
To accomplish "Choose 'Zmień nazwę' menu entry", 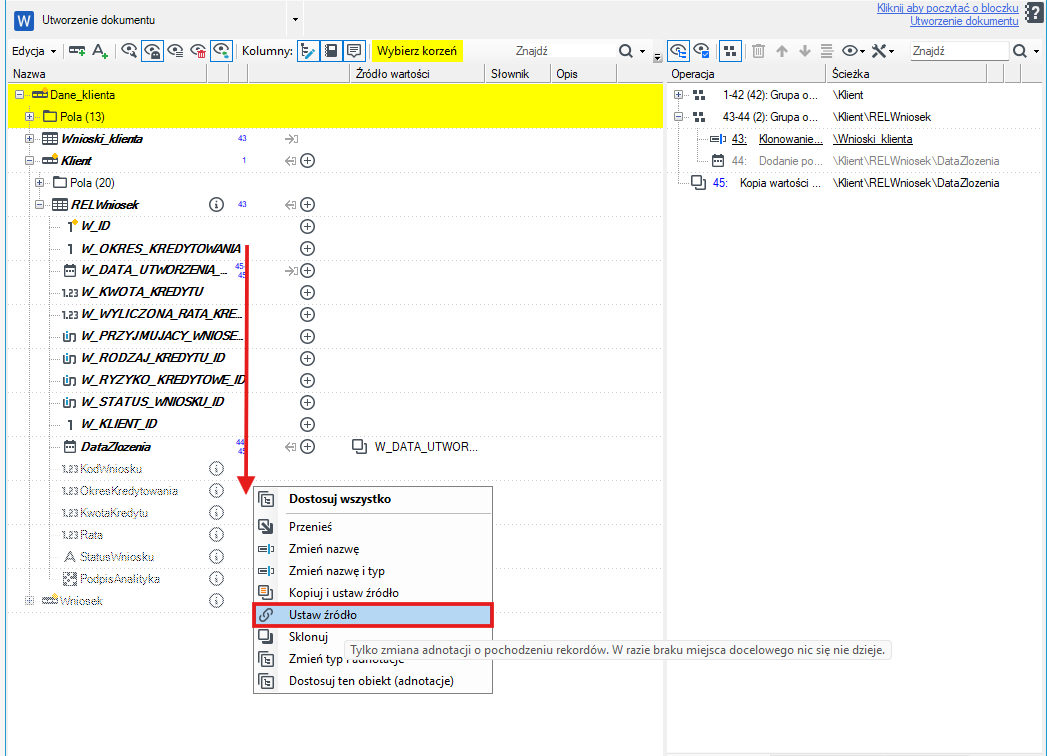I will (373, 549).
